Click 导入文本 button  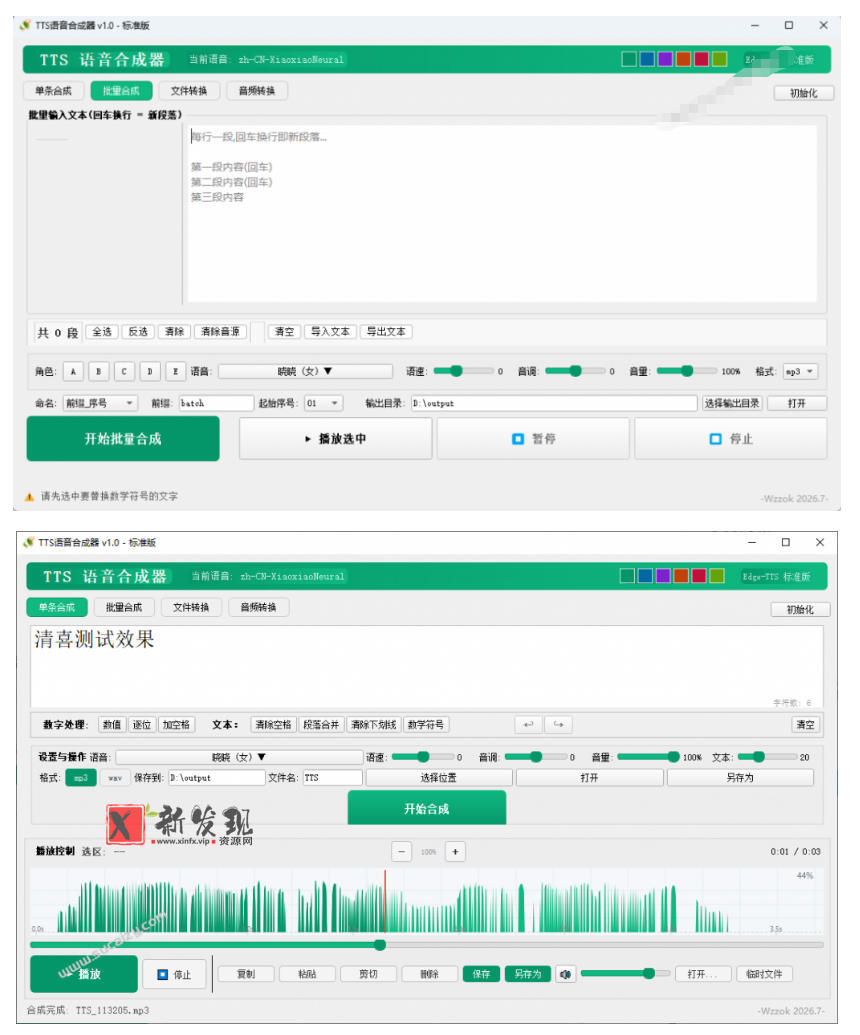330,331
